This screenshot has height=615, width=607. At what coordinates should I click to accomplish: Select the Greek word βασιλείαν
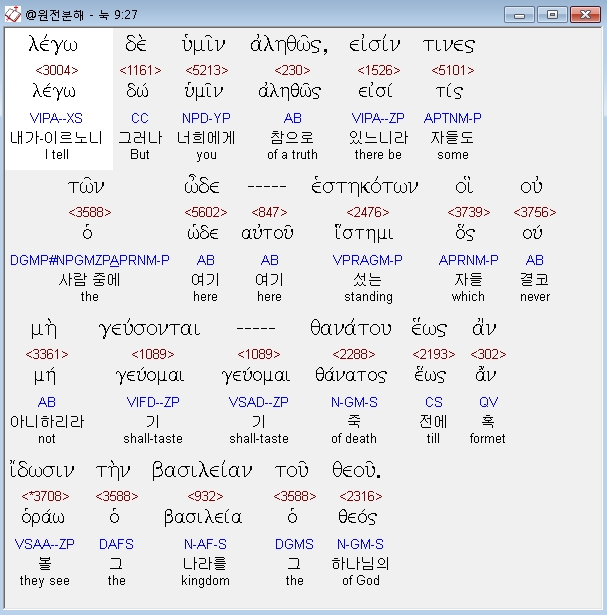202,471
